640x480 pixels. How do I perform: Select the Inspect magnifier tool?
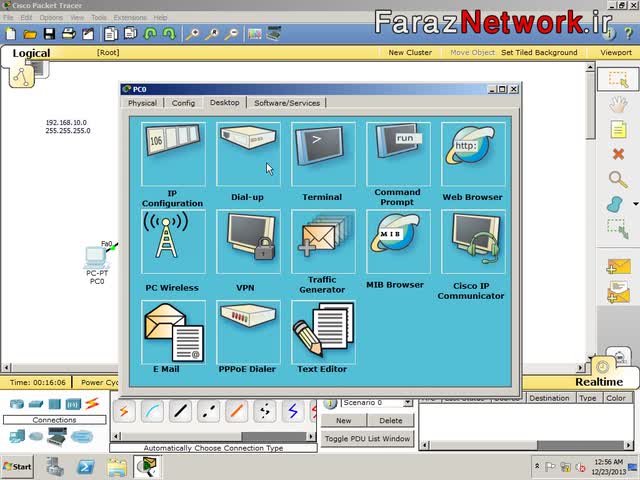[x=618, y=179]
